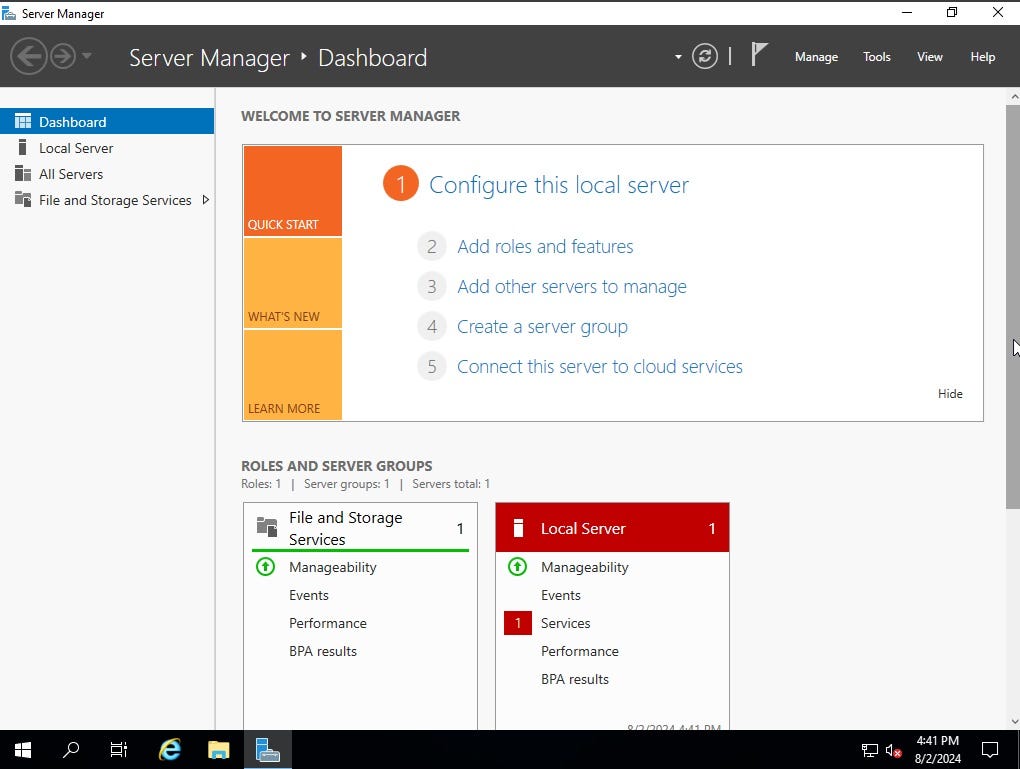Open the Tools menu

pyautogui.click(x=876, y=57)
